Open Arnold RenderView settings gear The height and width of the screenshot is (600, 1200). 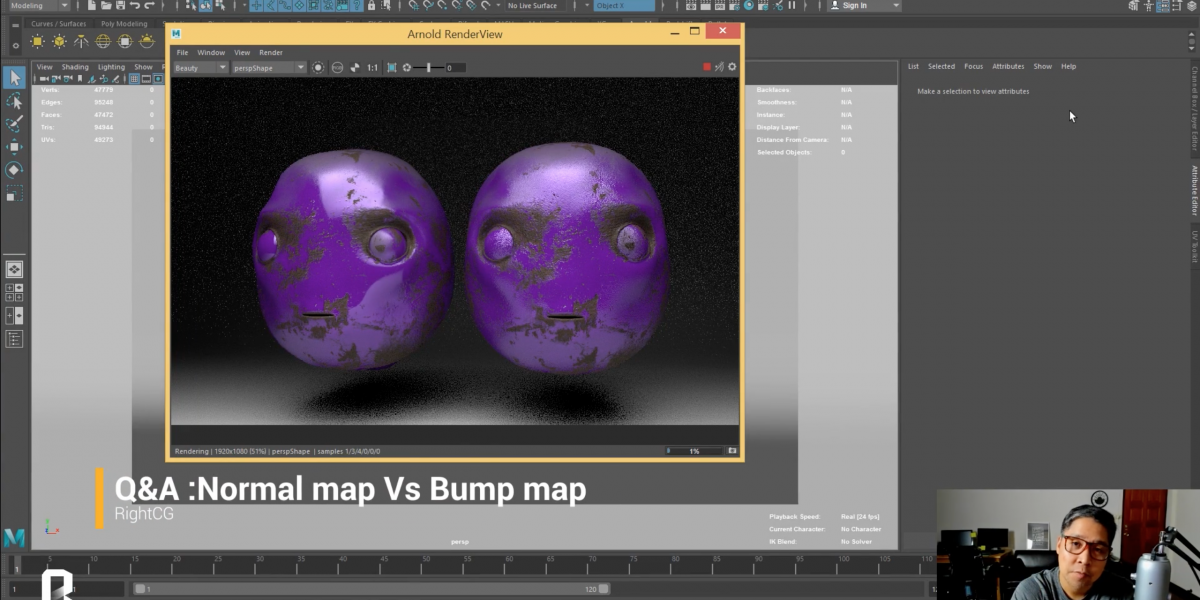[x=732, y=67]
